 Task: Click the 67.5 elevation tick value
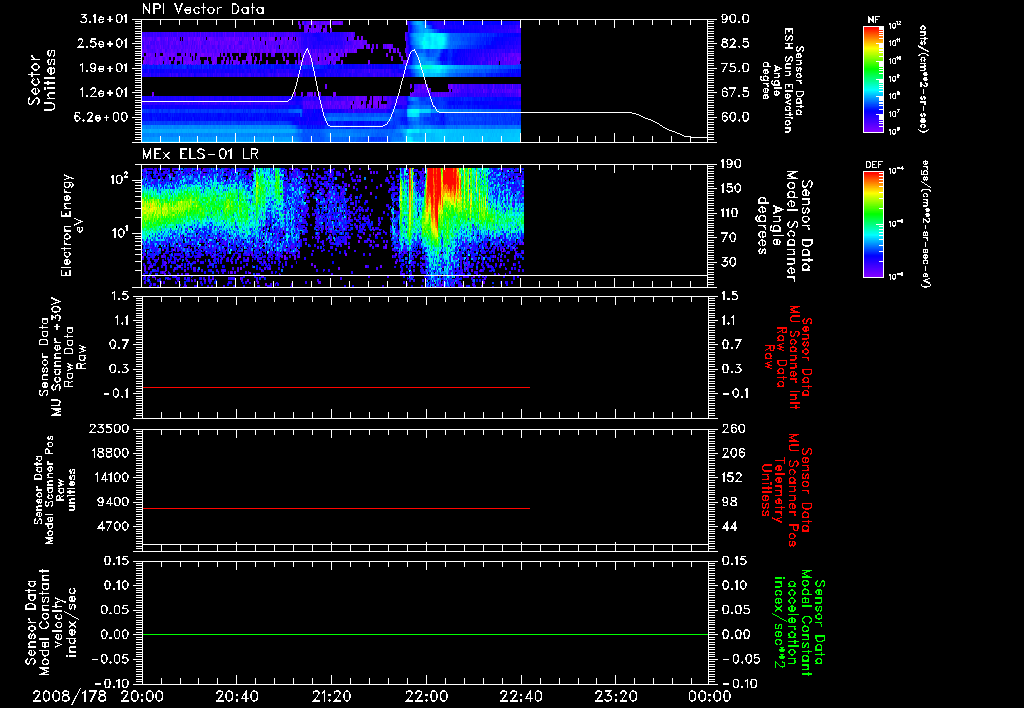(x=735, y=93)
